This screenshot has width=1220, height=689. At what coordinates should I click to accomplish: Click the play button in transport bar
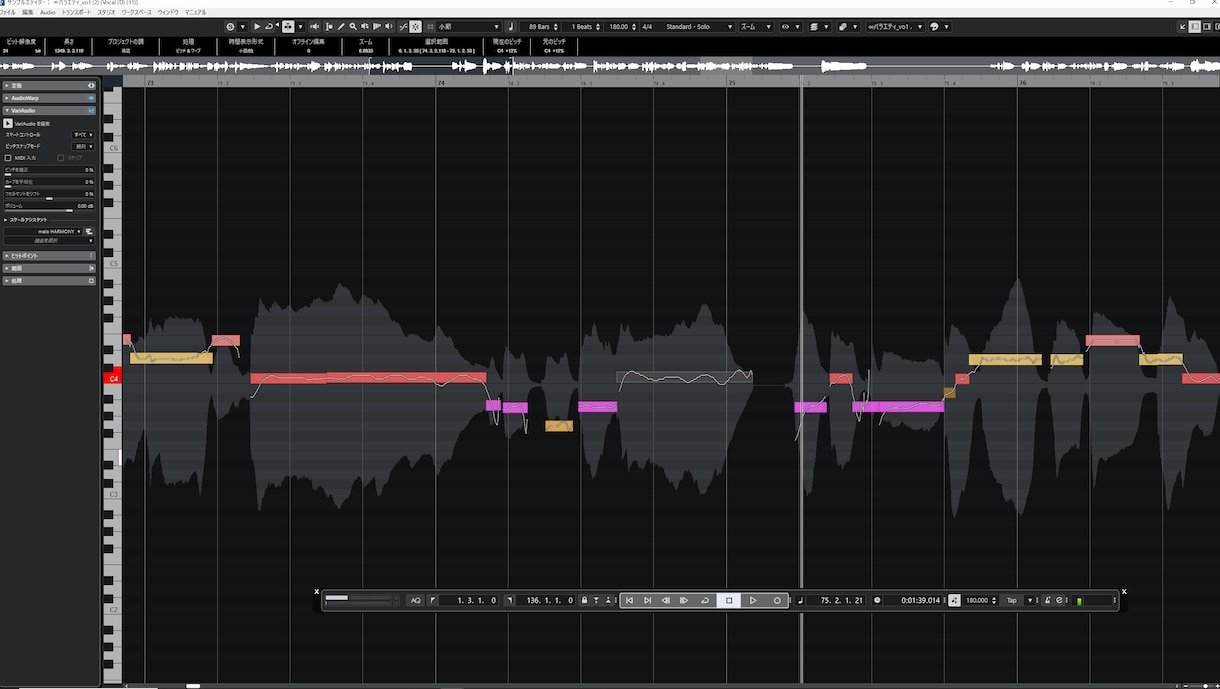pos(753,600)
